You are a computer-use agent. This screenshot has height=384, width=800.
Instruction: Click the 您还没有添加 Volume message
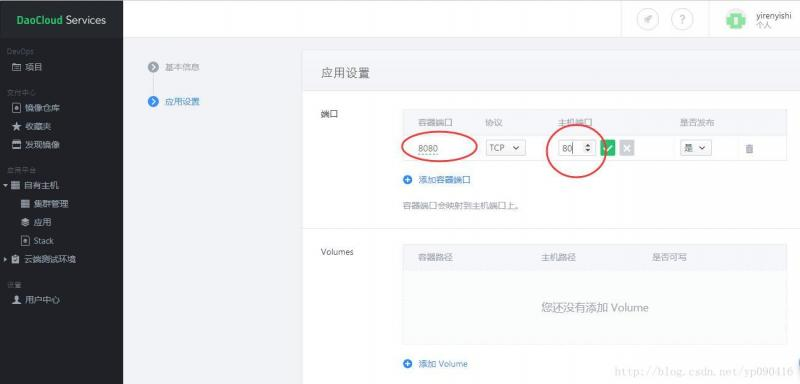[594, 308]
